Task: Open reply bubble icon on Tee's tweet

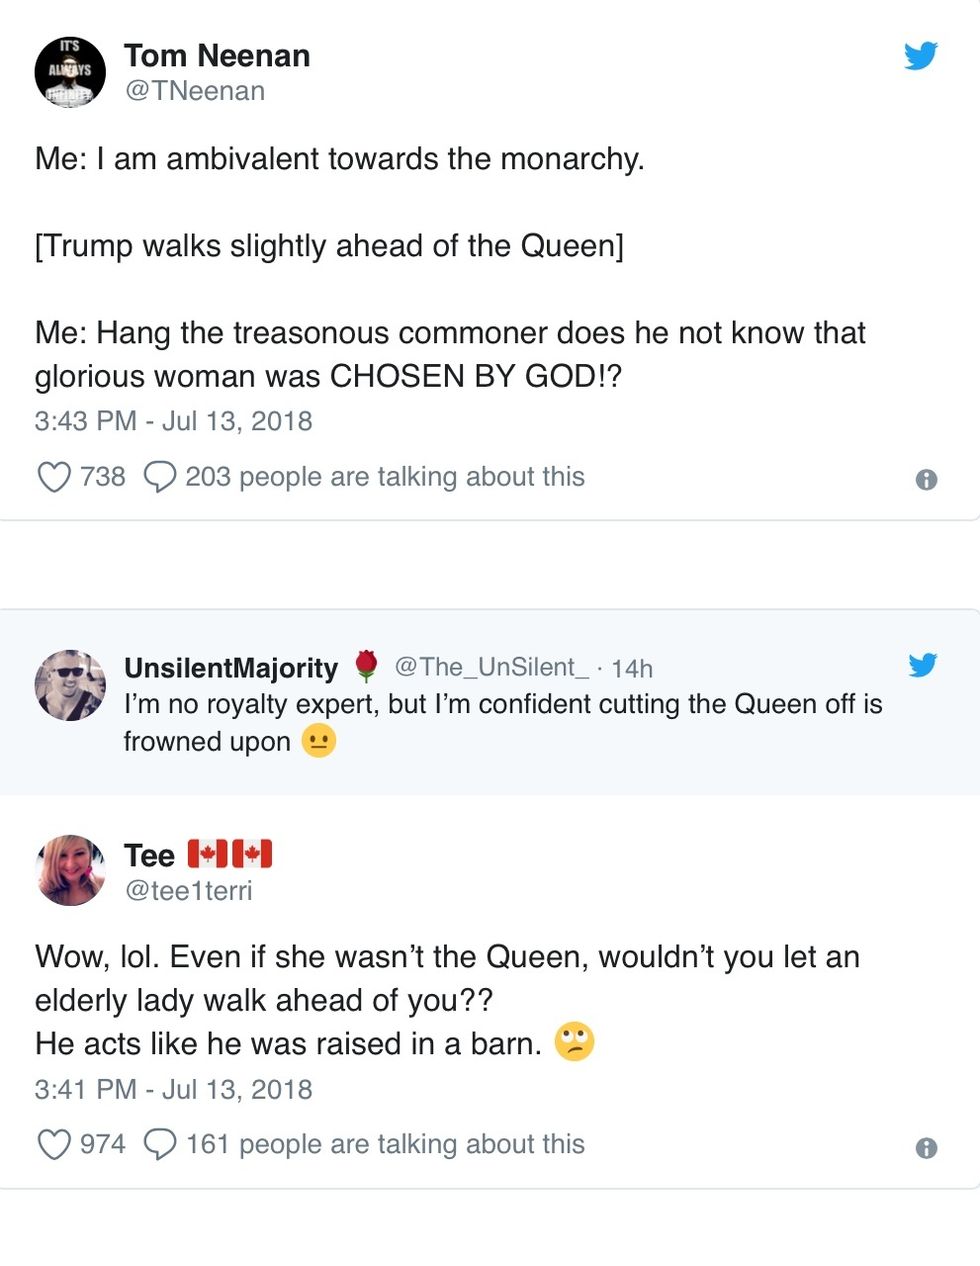Action: (x=160, y=1144)
